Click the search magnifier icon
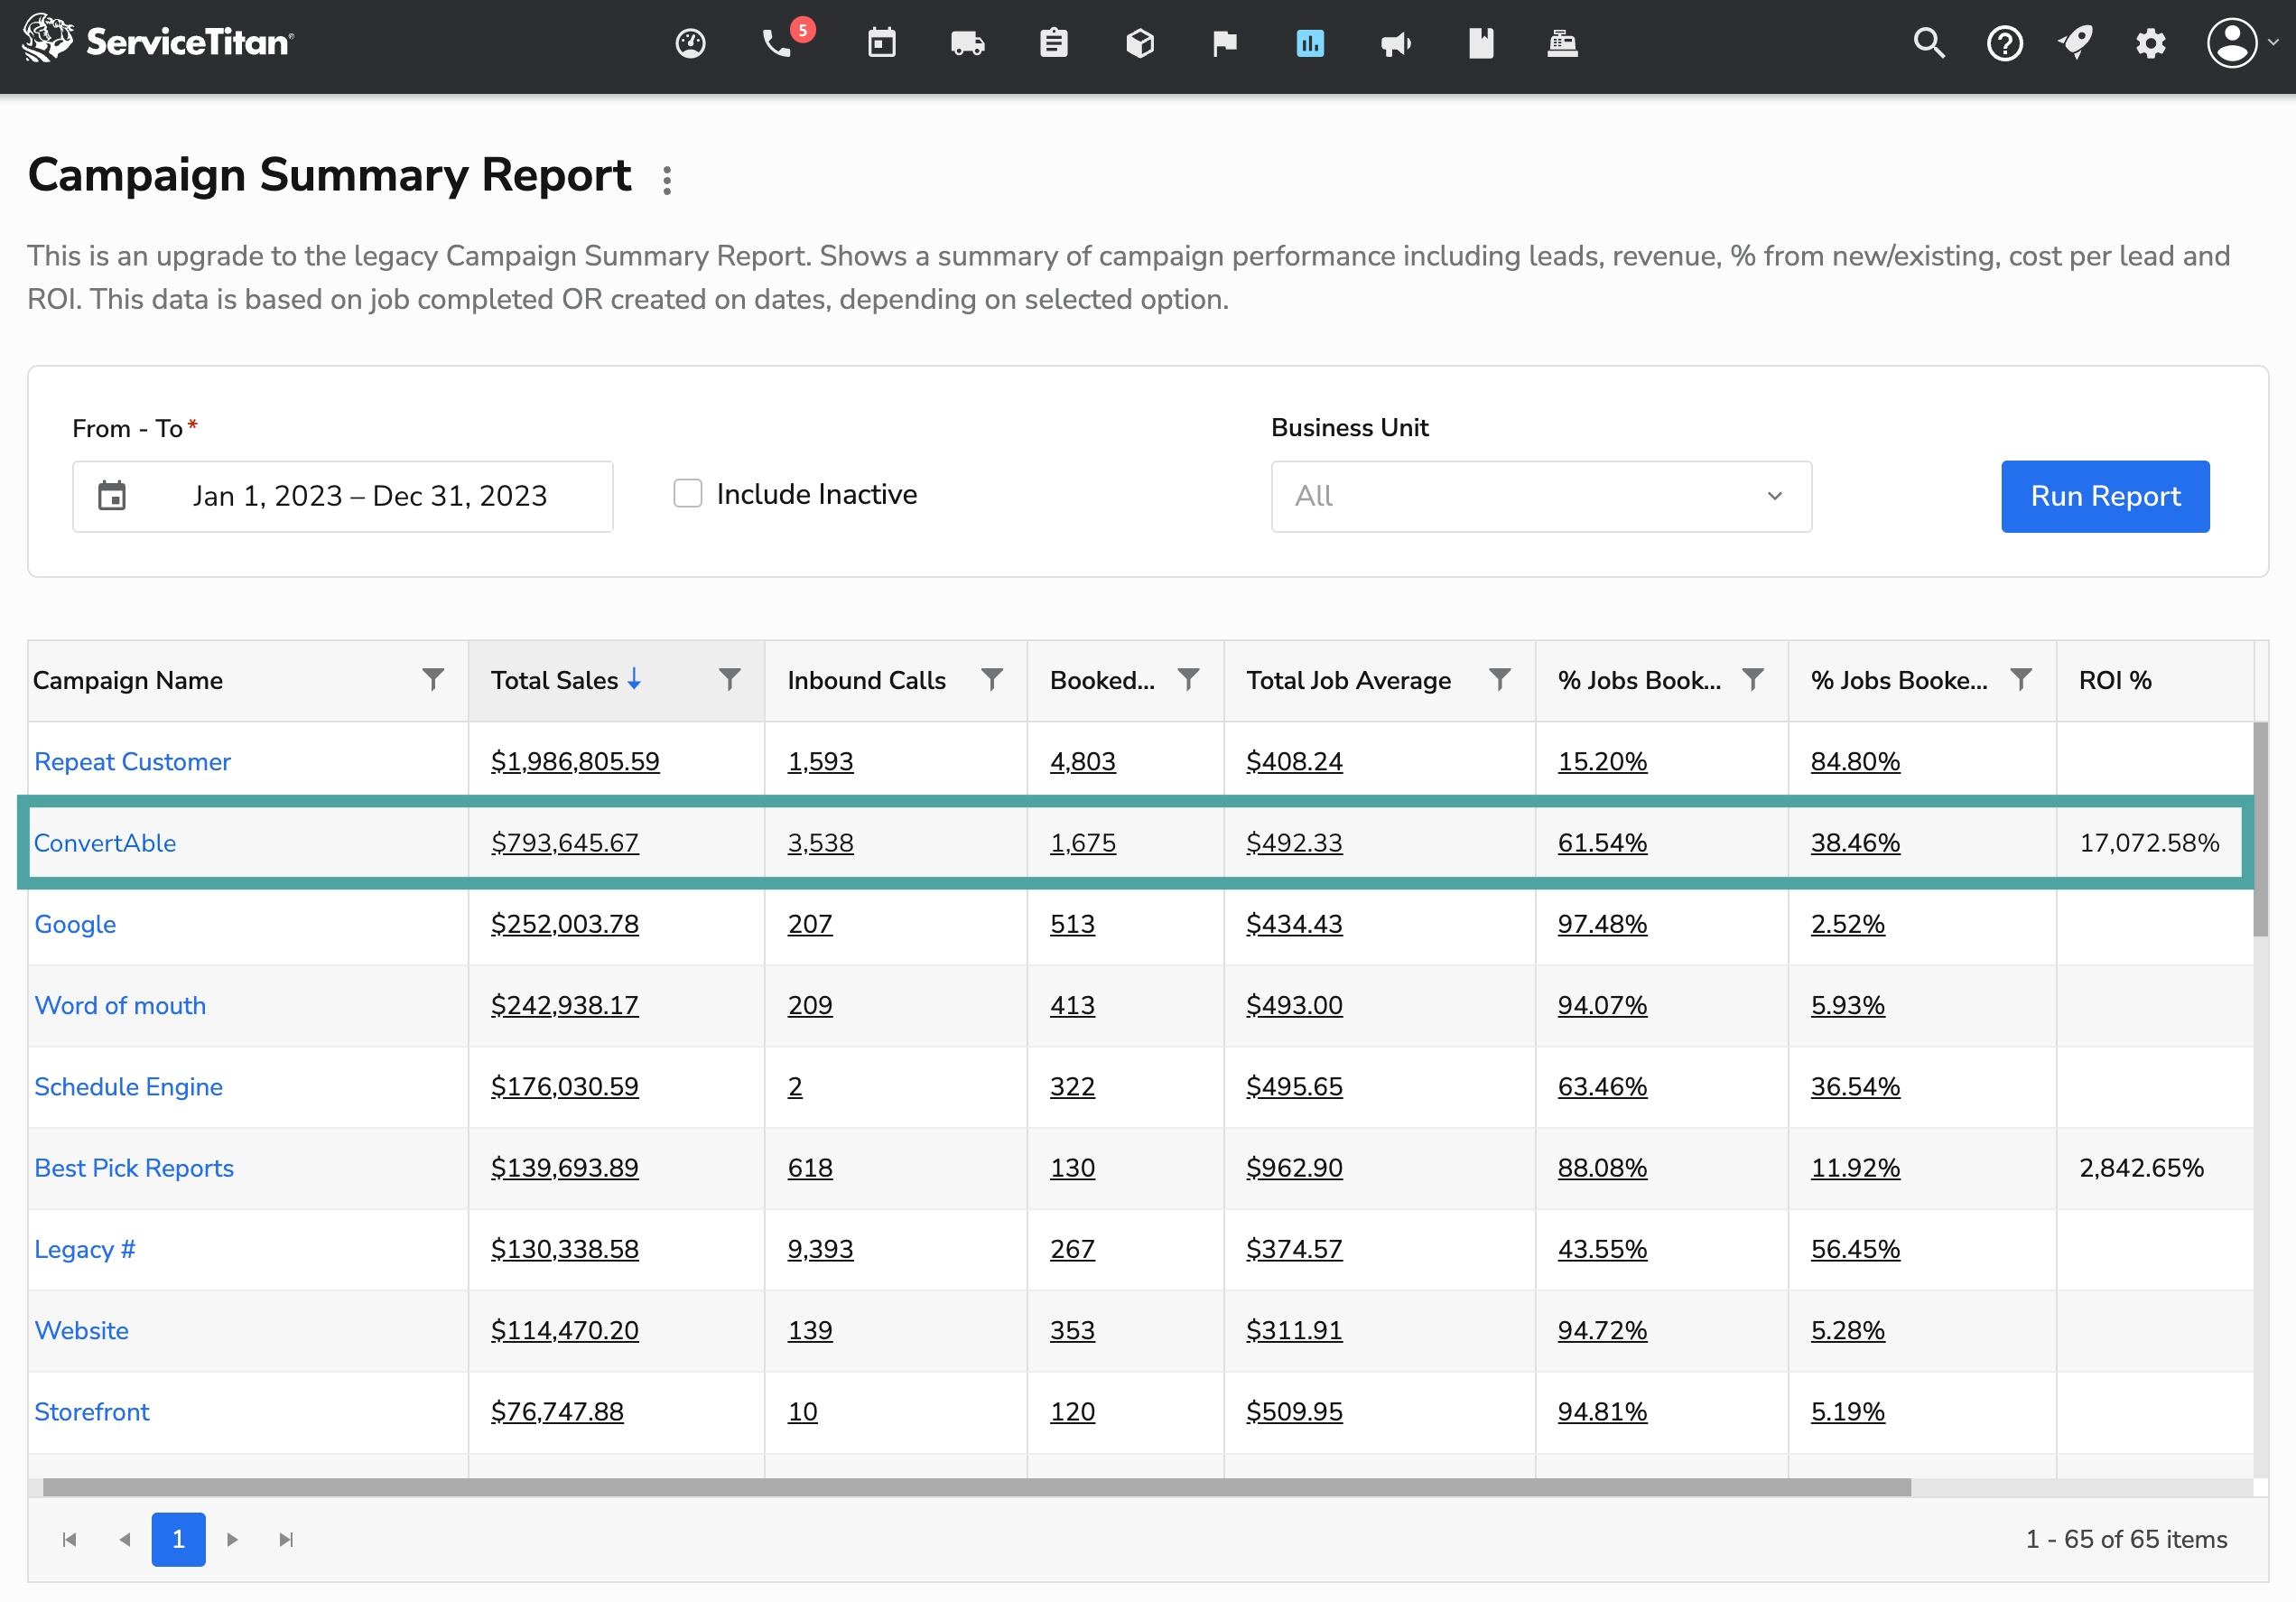Image resolution: width=2296 pixels, height=1602 pixels. (1929, 43)
